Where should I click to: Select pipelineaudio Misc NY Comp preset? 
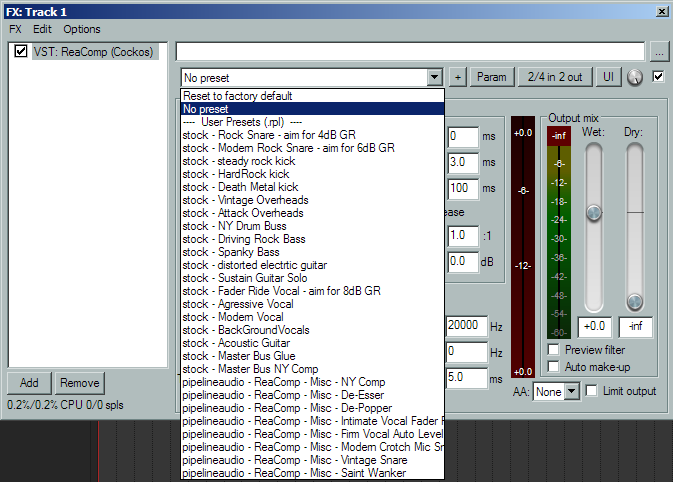312,382
